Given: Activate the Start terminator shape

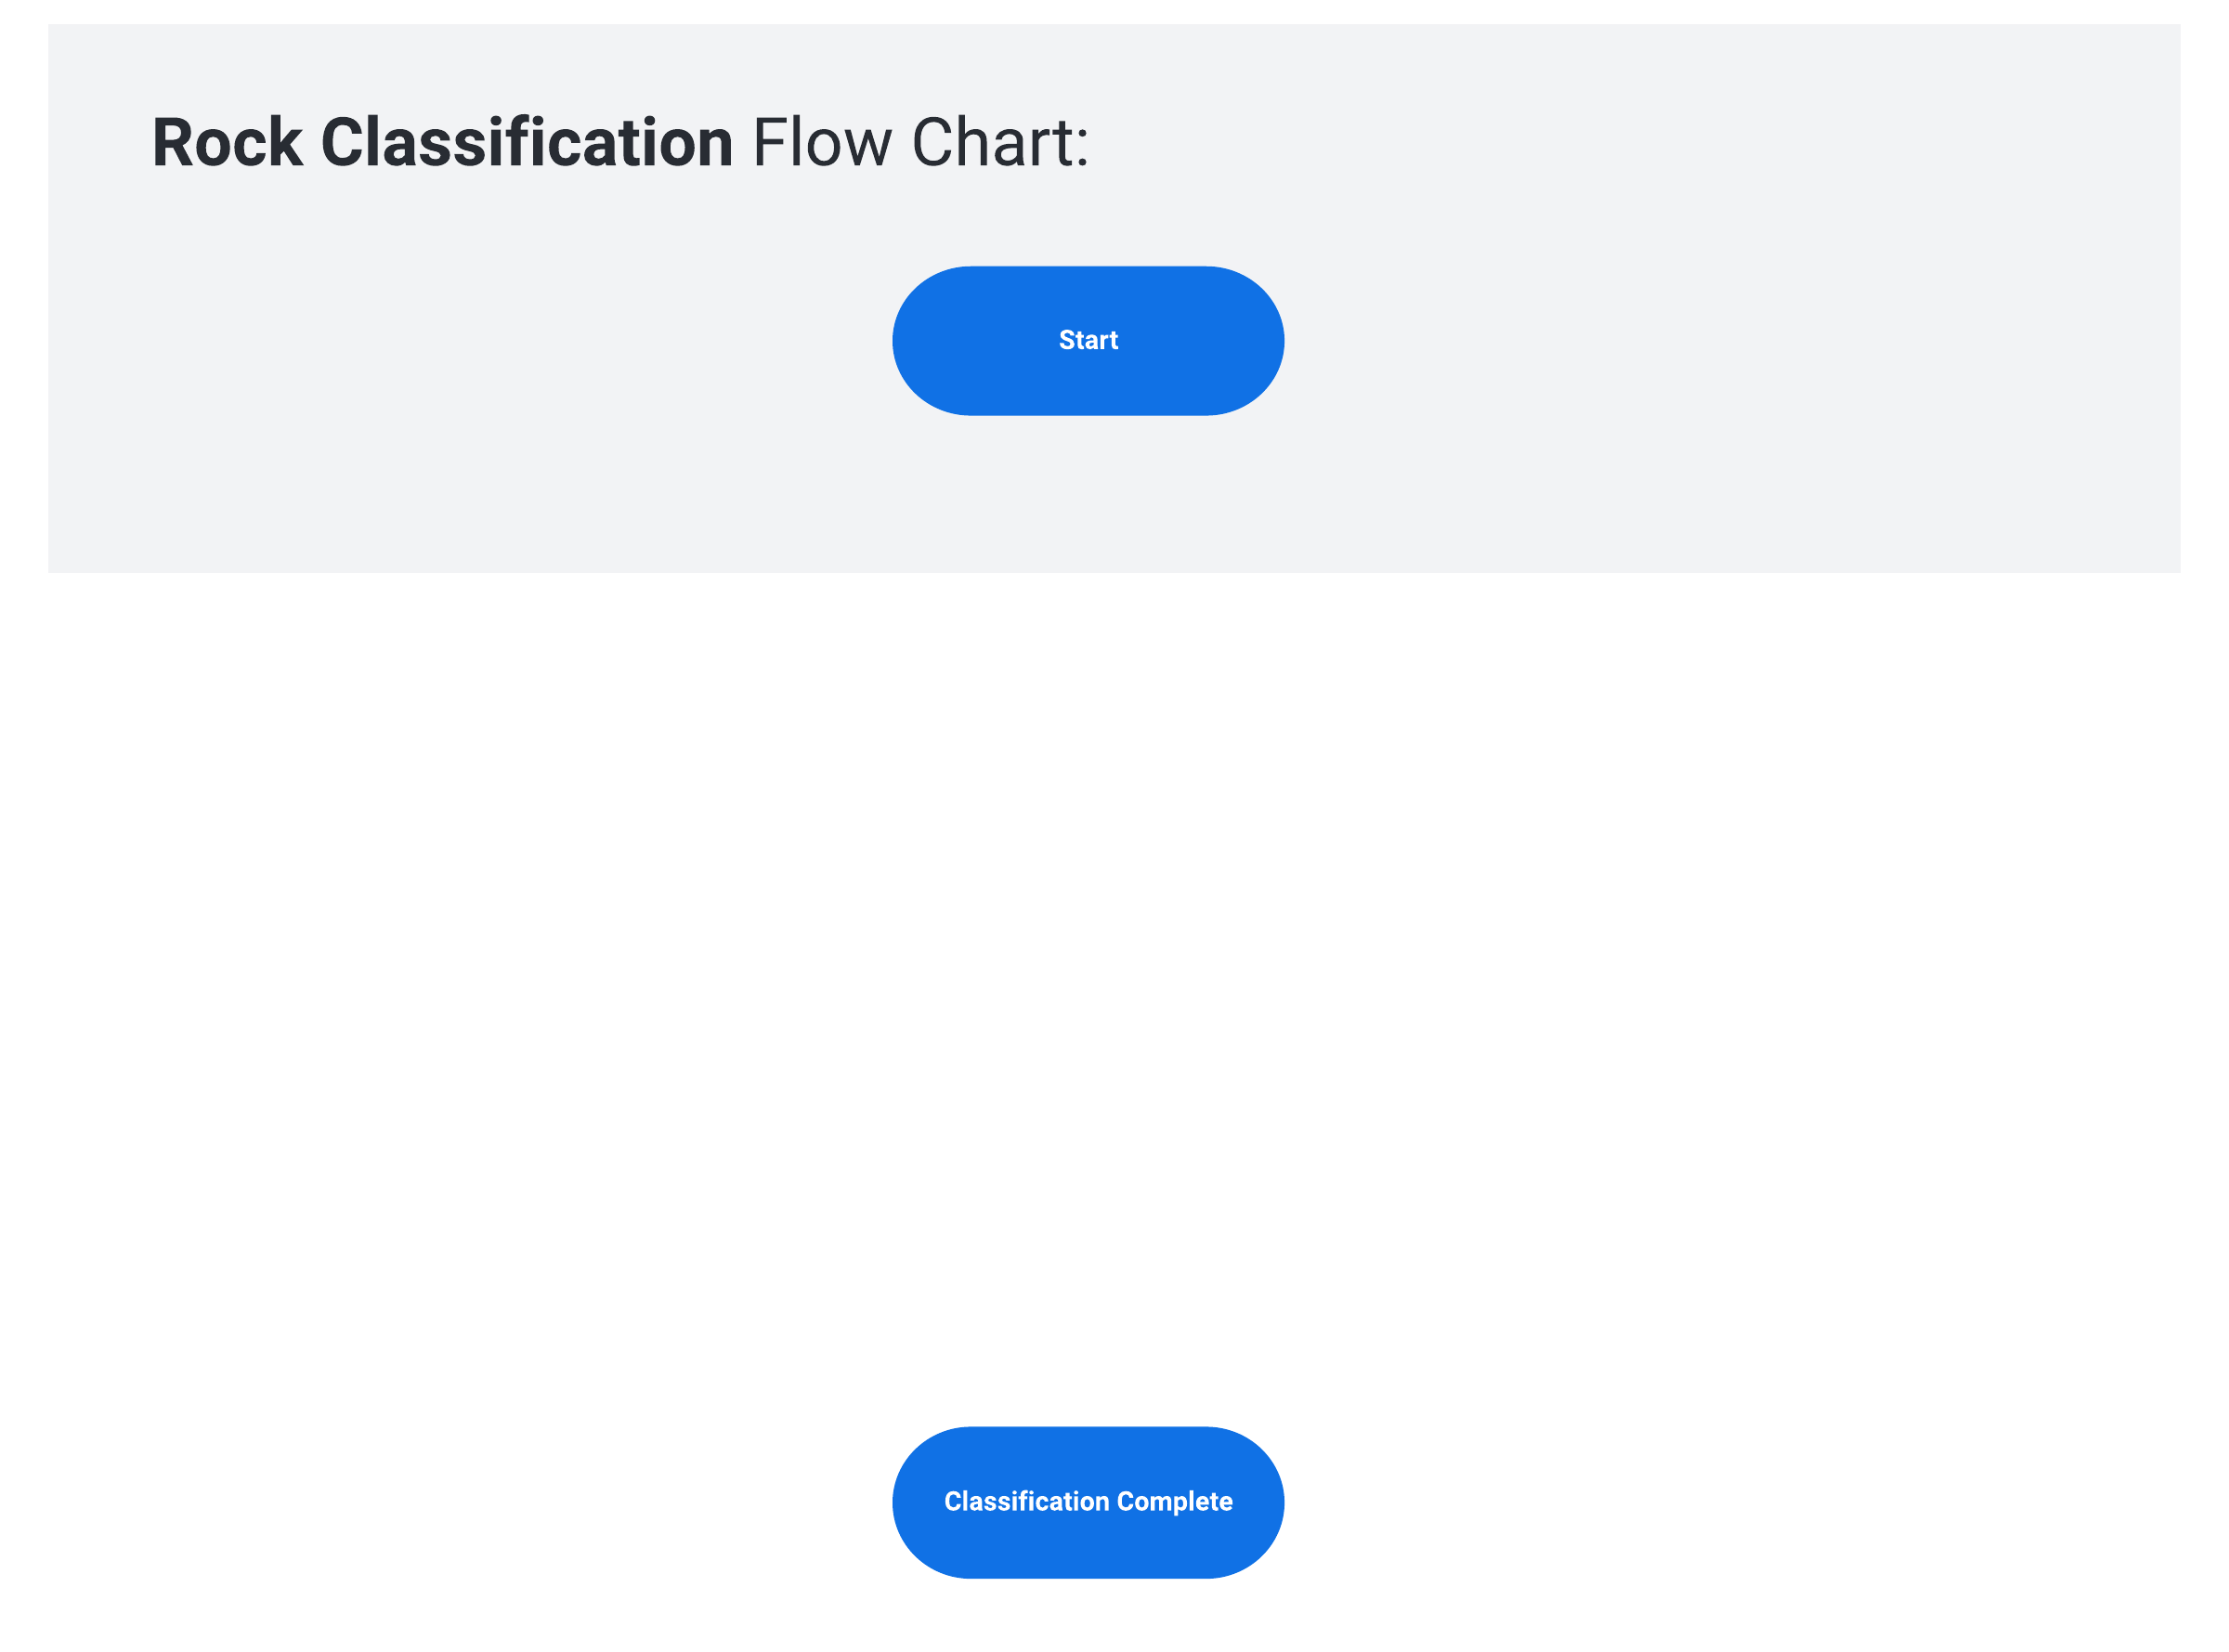Looking at the screenshot, I should 1087,340.
